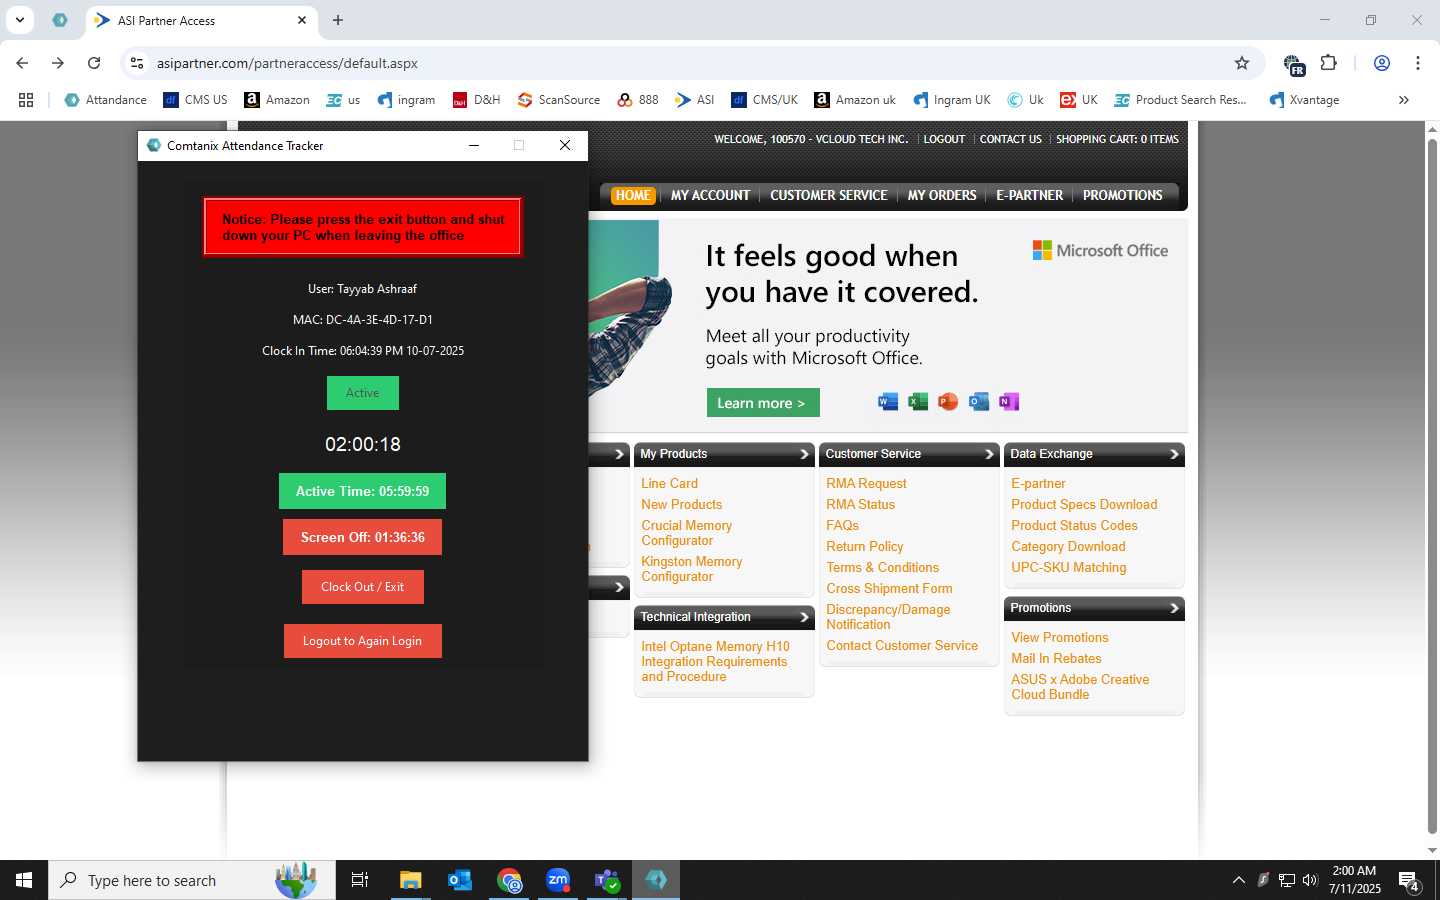Bookmark this page with the star icon

(1242, 63)
